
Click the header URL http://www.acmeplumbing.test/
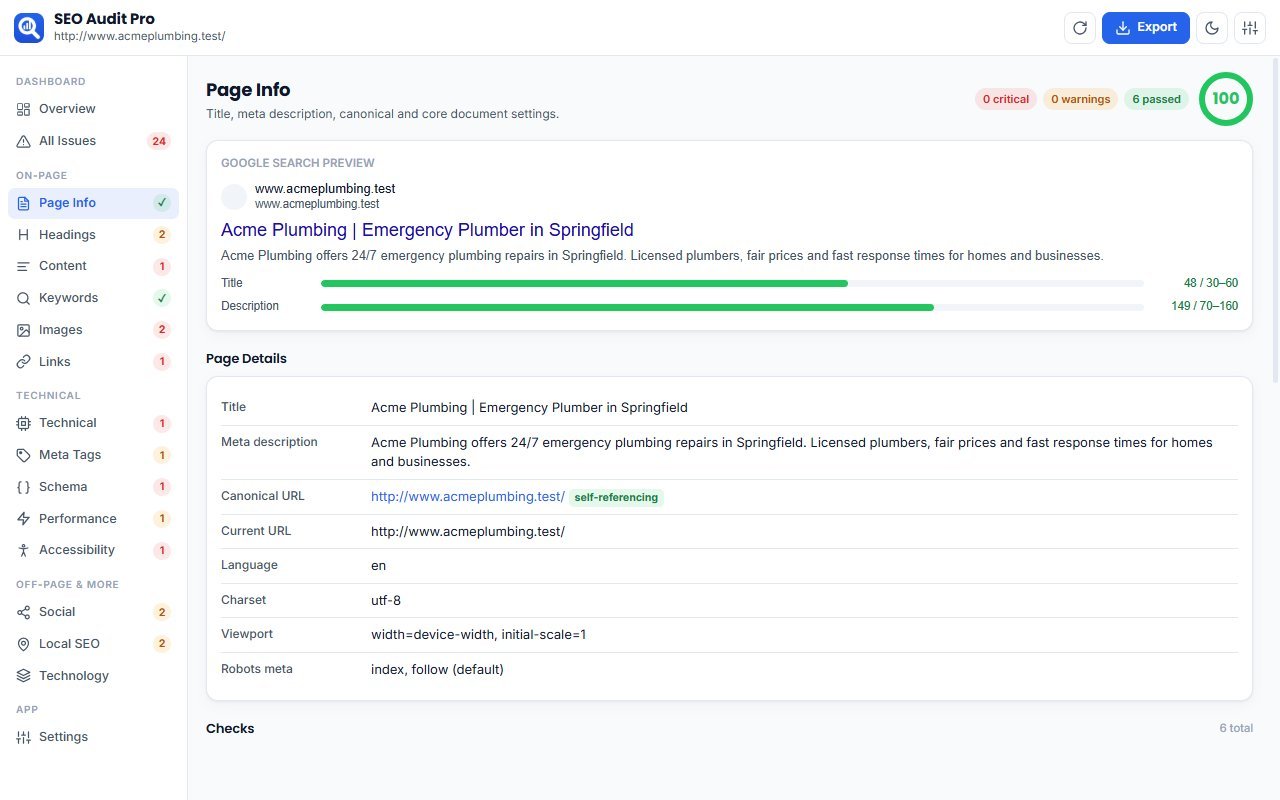click(x=140, y=36)
